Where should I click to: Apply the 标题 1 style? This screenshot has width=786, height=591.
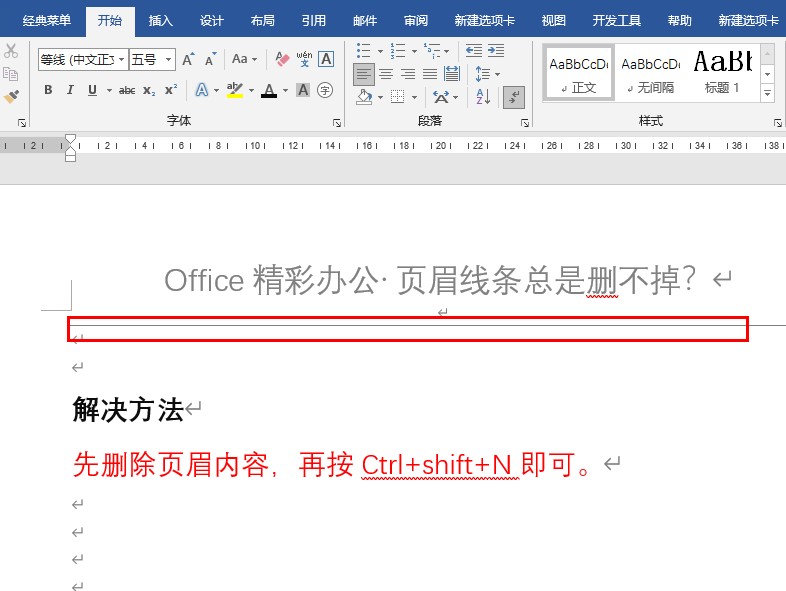point(722,74)
